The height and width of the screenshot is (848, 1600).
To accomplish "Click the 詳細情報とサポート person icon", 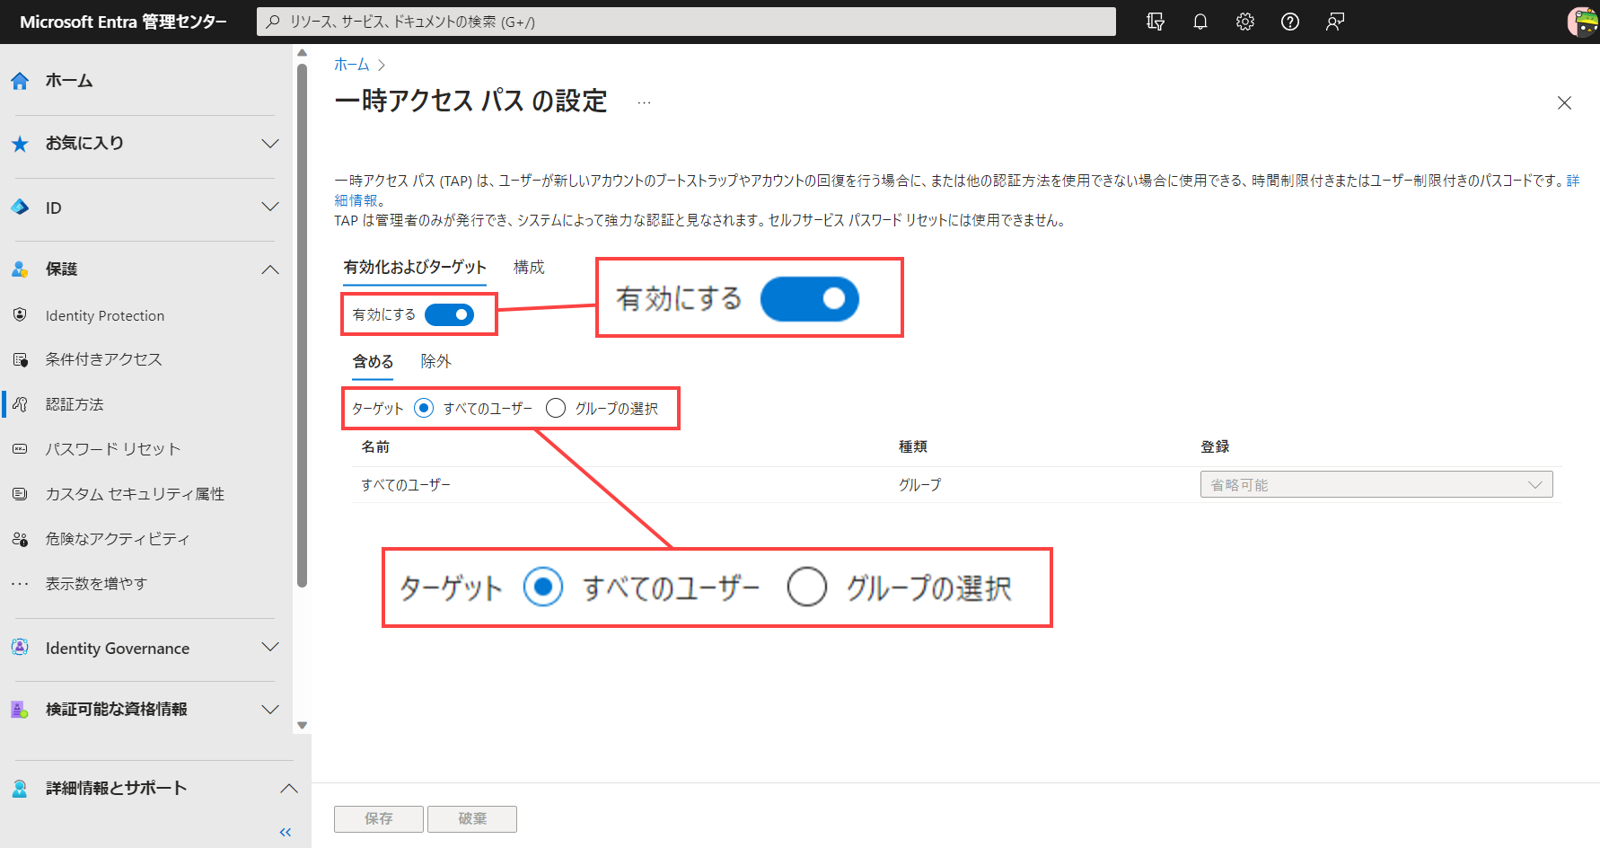I will point(20,788).
